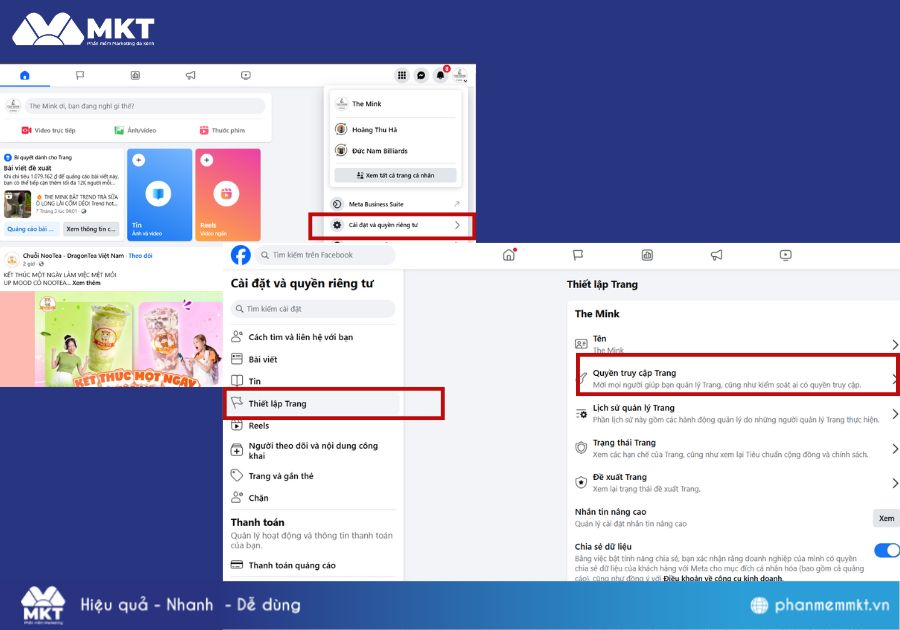Open Quyền truy cập Trang row
This screenshot has width=900, height=630.
(736, 379)
